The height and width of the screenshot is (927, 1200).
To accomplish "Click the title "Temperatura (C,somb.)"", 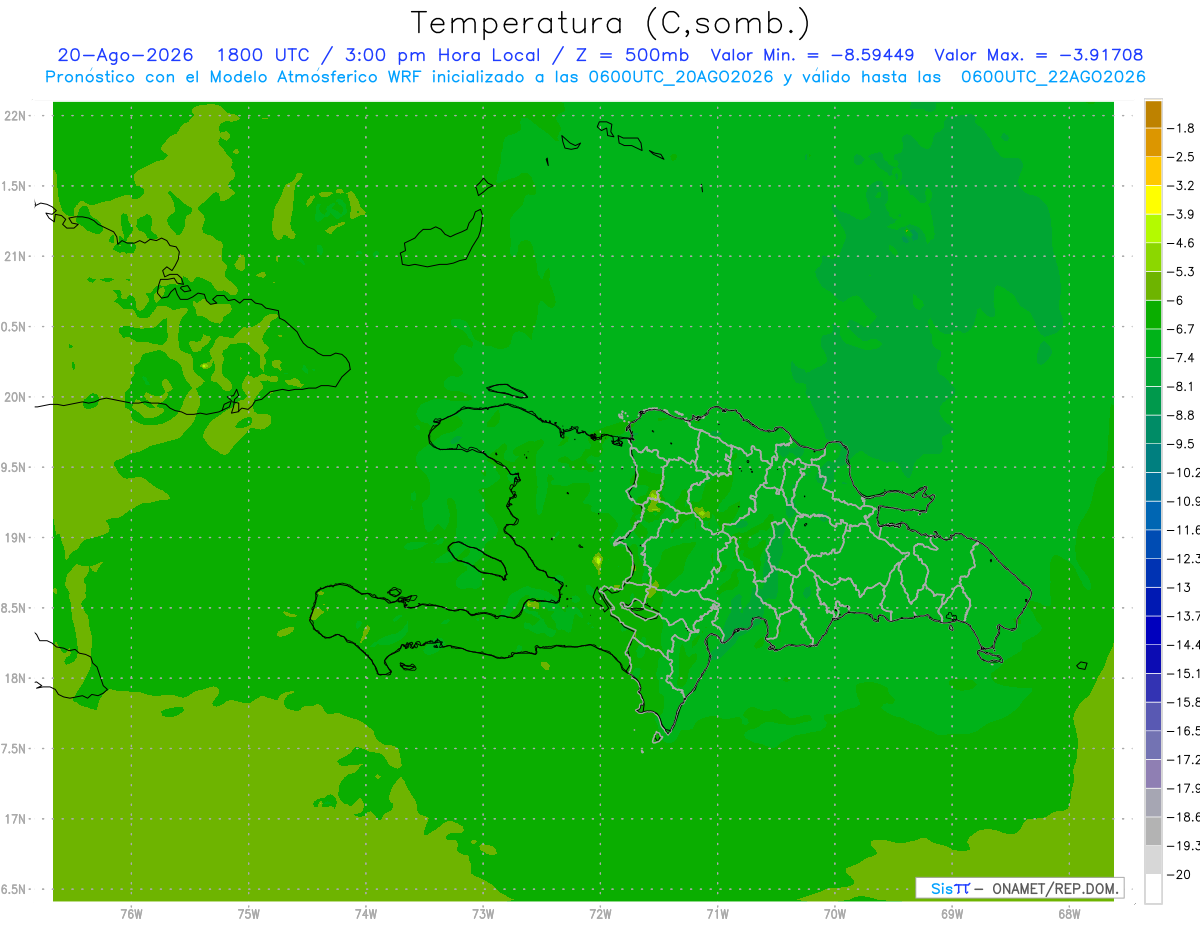I will pyautogui.click(x=611, y=23).
